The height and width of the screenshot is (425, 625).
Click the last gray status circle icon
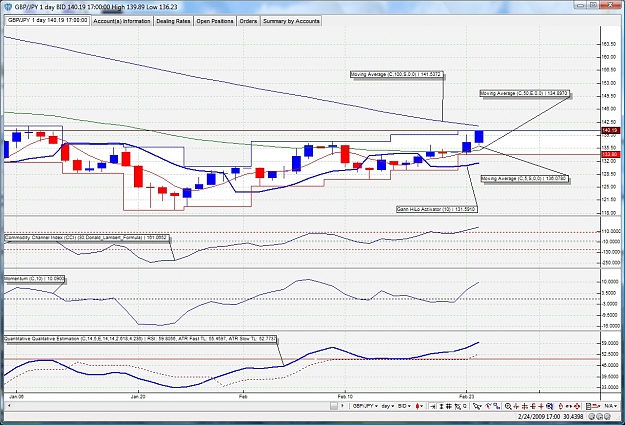click(607, 416)
